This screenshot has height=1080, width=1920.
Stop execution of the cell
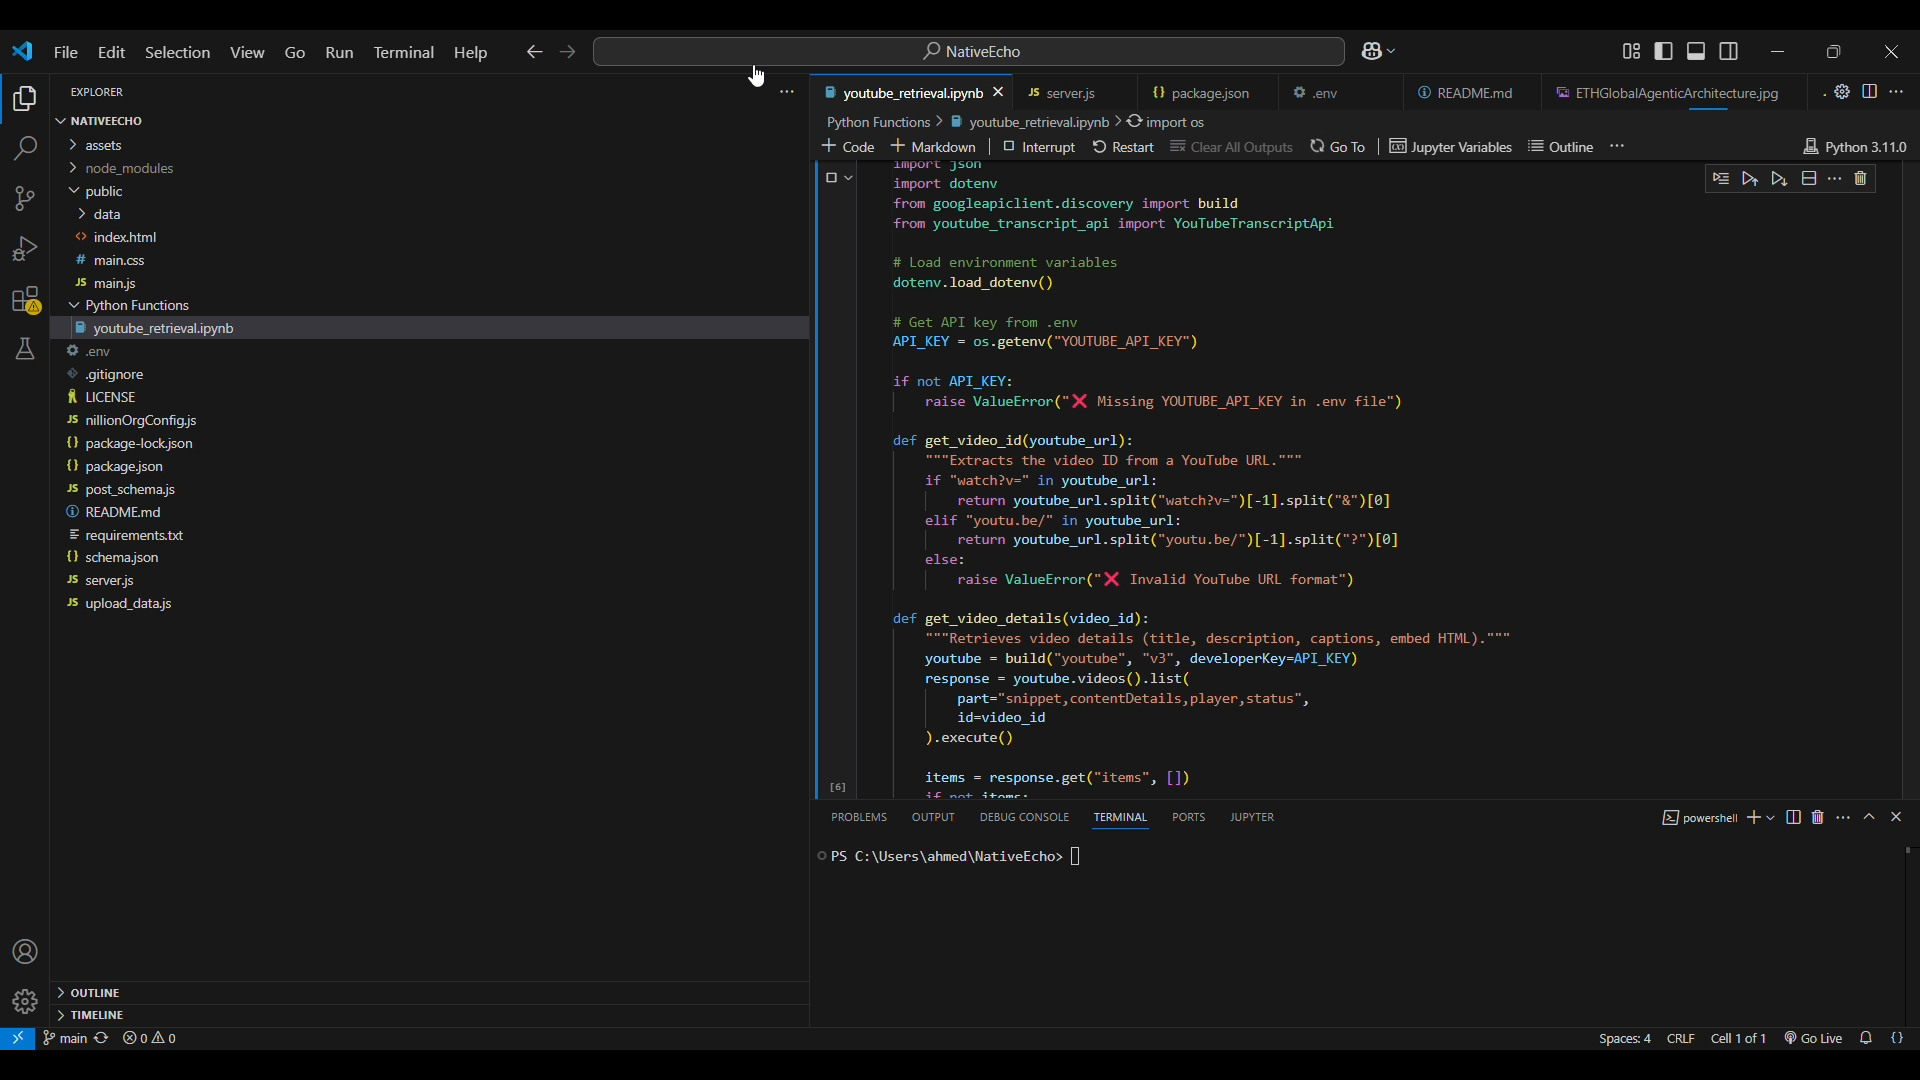[x=830, y=178]
